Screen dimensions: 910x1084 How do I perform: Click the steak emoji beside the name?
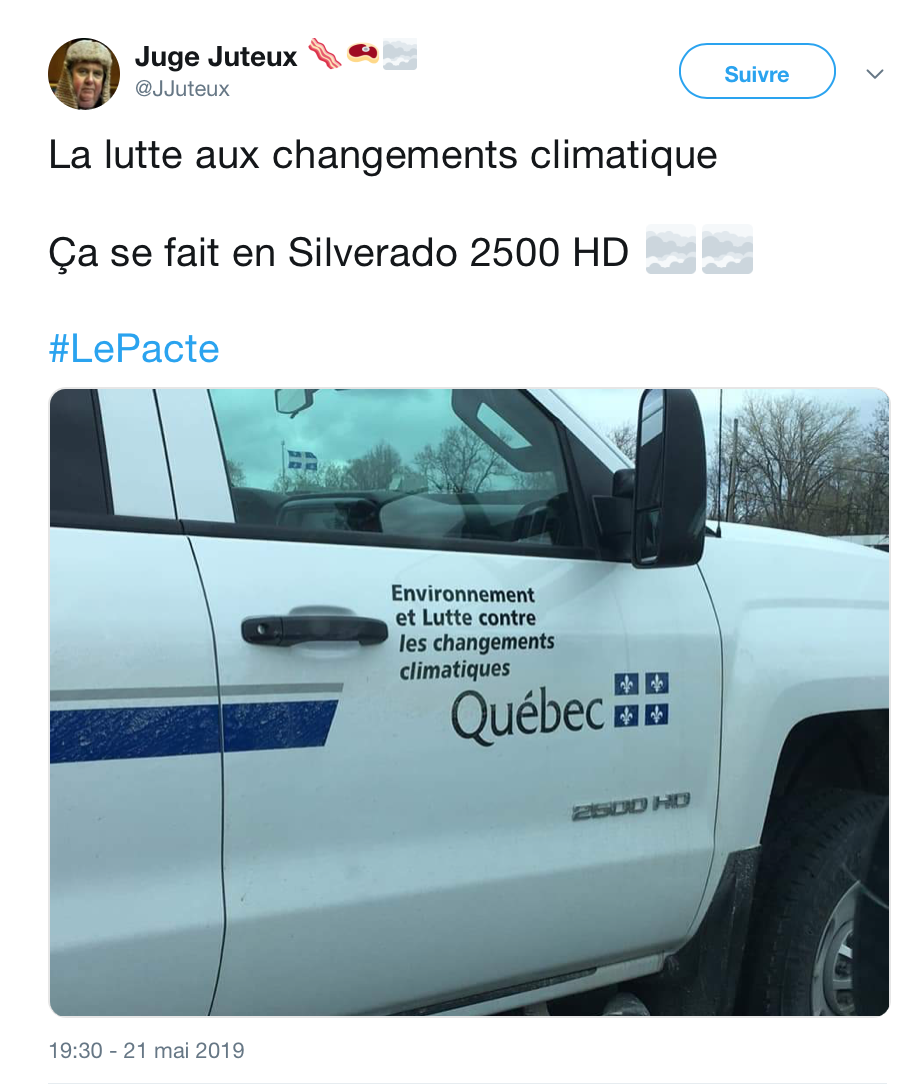[x=362, y=53]
